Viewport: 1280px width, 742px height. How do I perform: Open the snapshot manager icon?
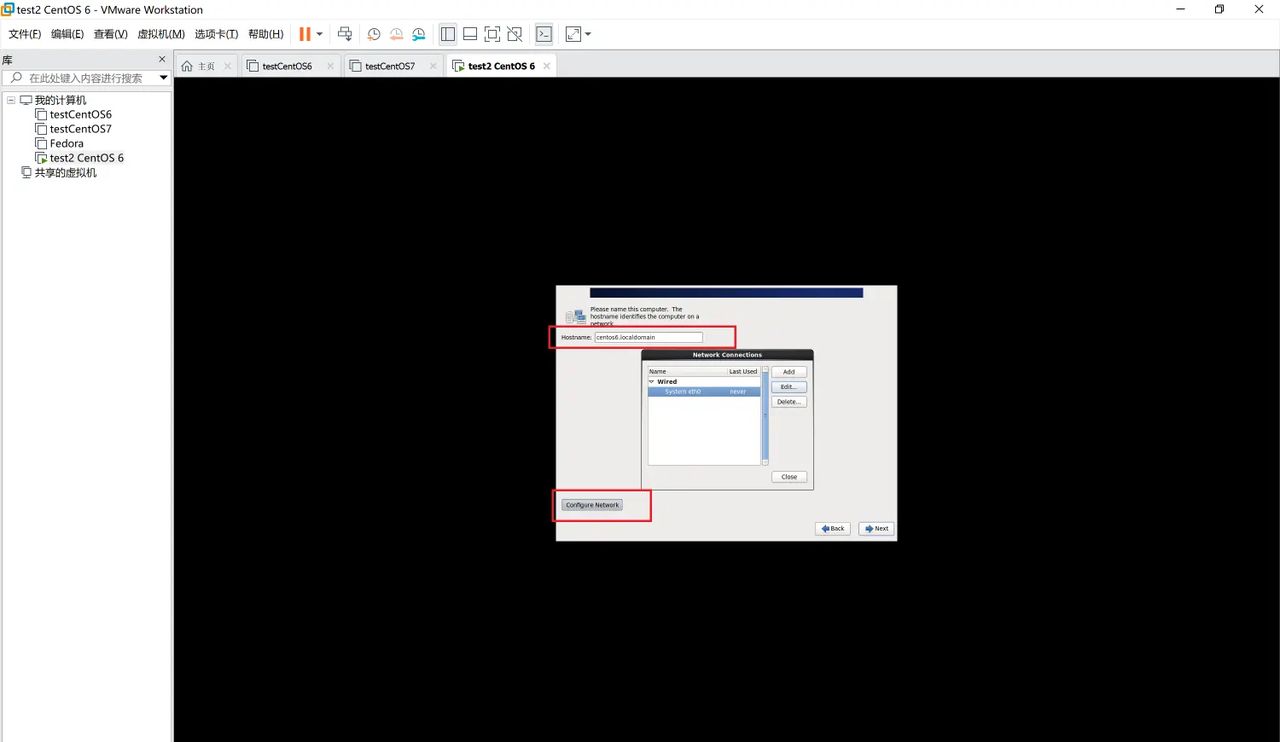point(418,34)
